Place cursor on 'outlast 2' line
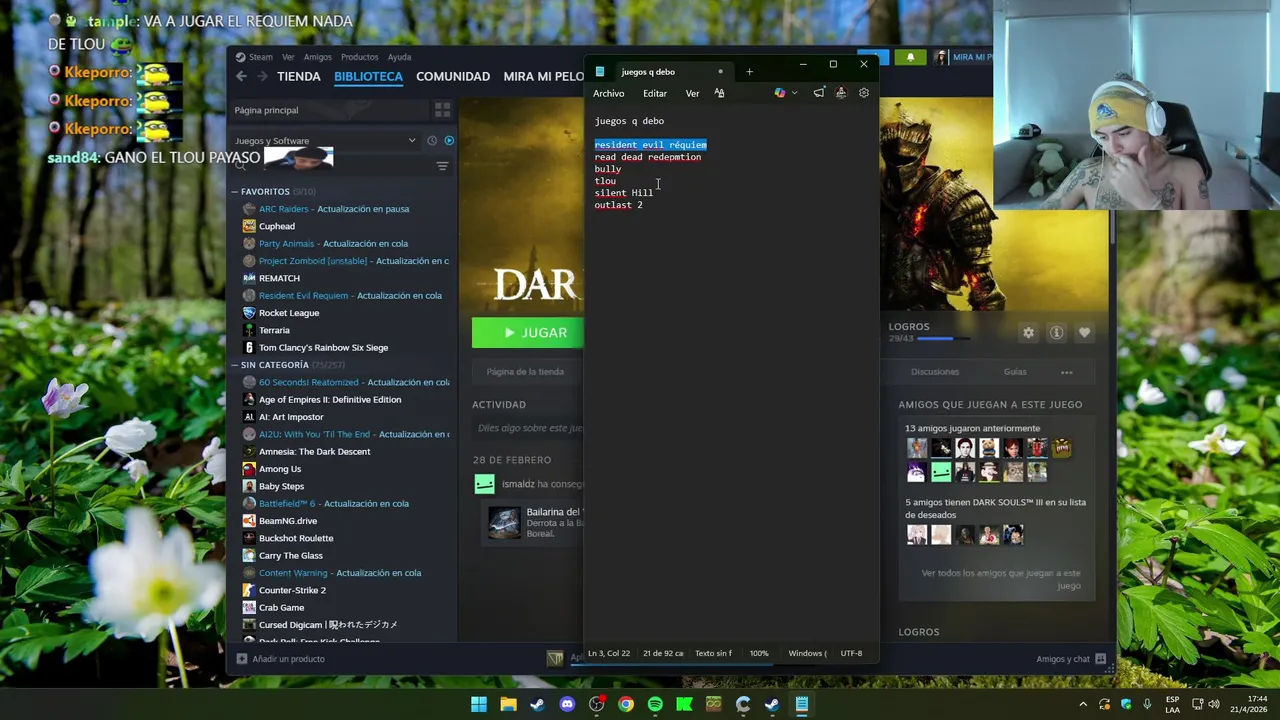The image size is (1280, 720). 618,205
